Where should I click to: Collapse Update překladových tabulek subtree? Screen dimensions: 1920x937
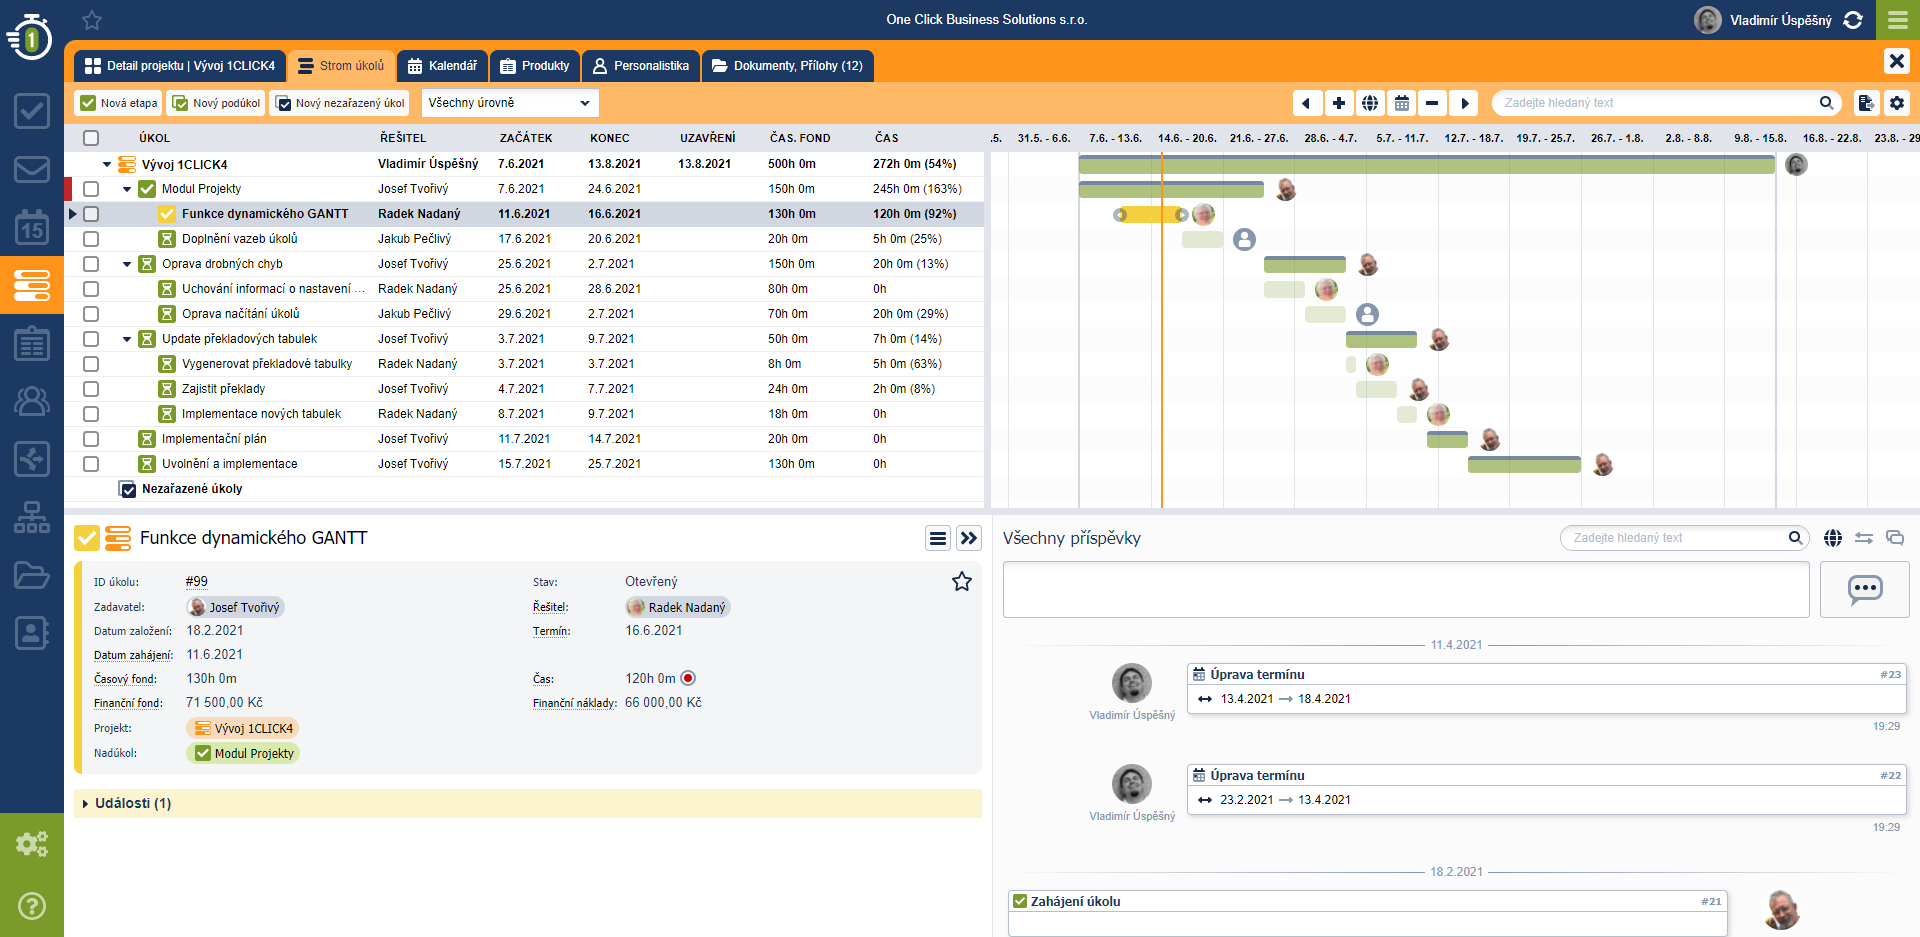point(127,339)
